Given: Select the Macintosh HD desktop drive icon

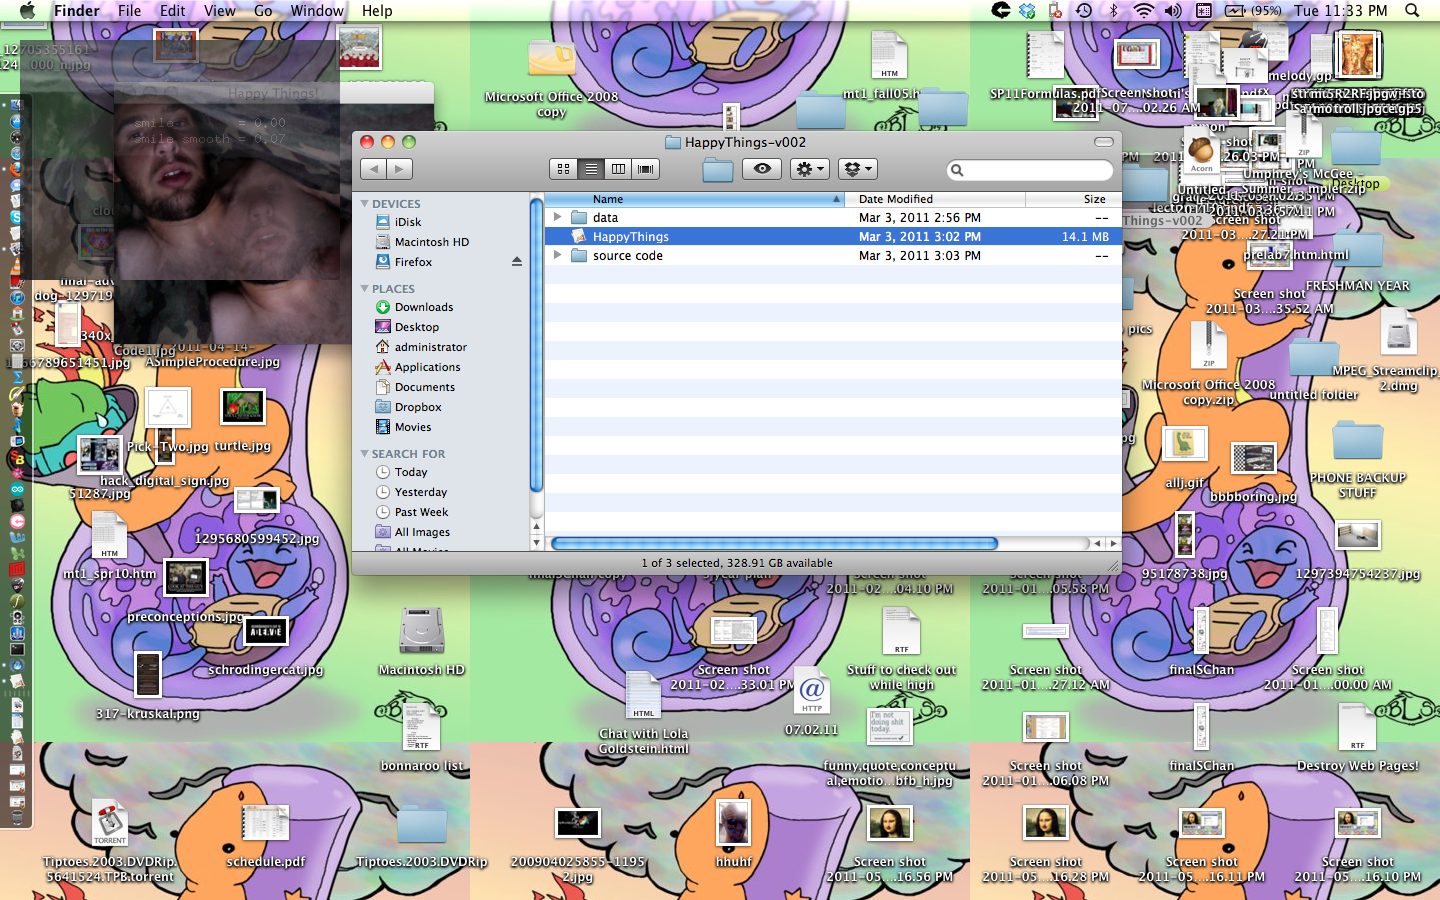Looking at the screenshot, I should [x=421, y=631].
